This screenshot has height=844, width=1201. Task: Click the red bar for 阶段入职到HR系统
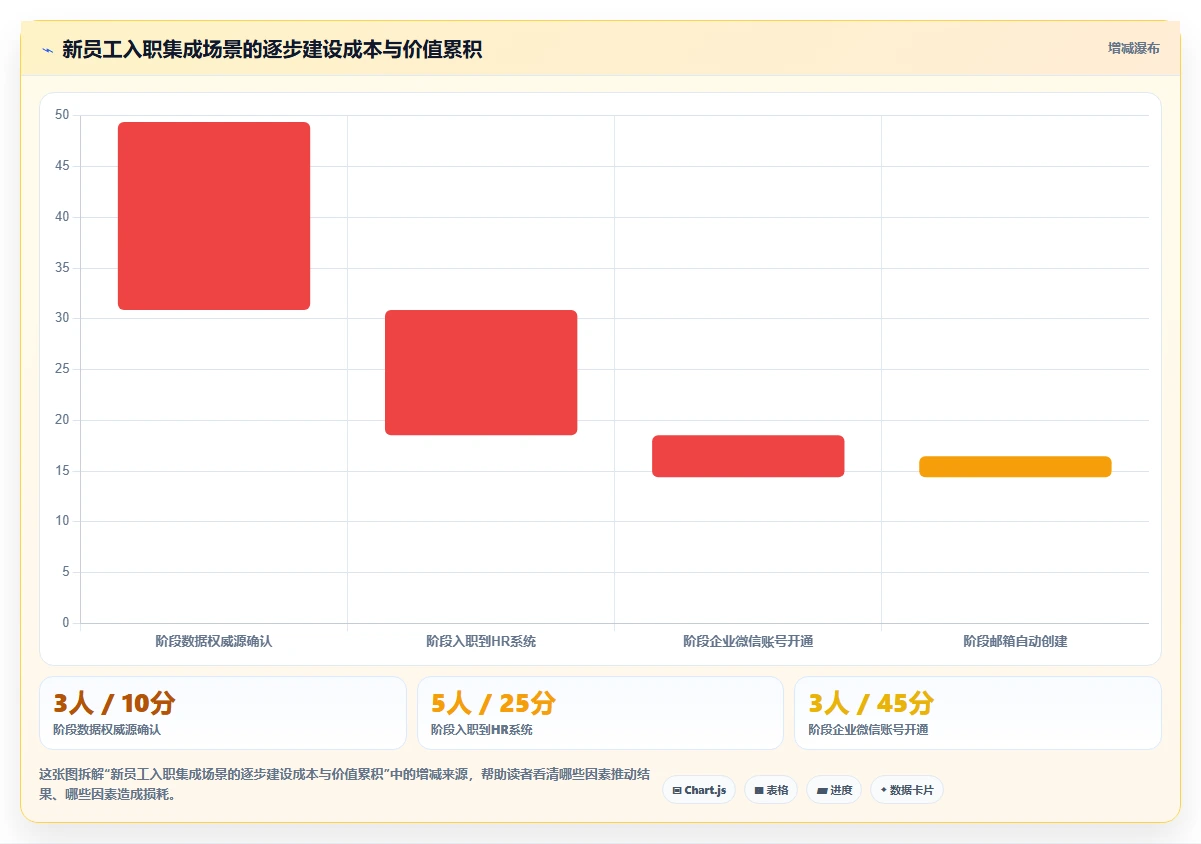click(481, 372)
